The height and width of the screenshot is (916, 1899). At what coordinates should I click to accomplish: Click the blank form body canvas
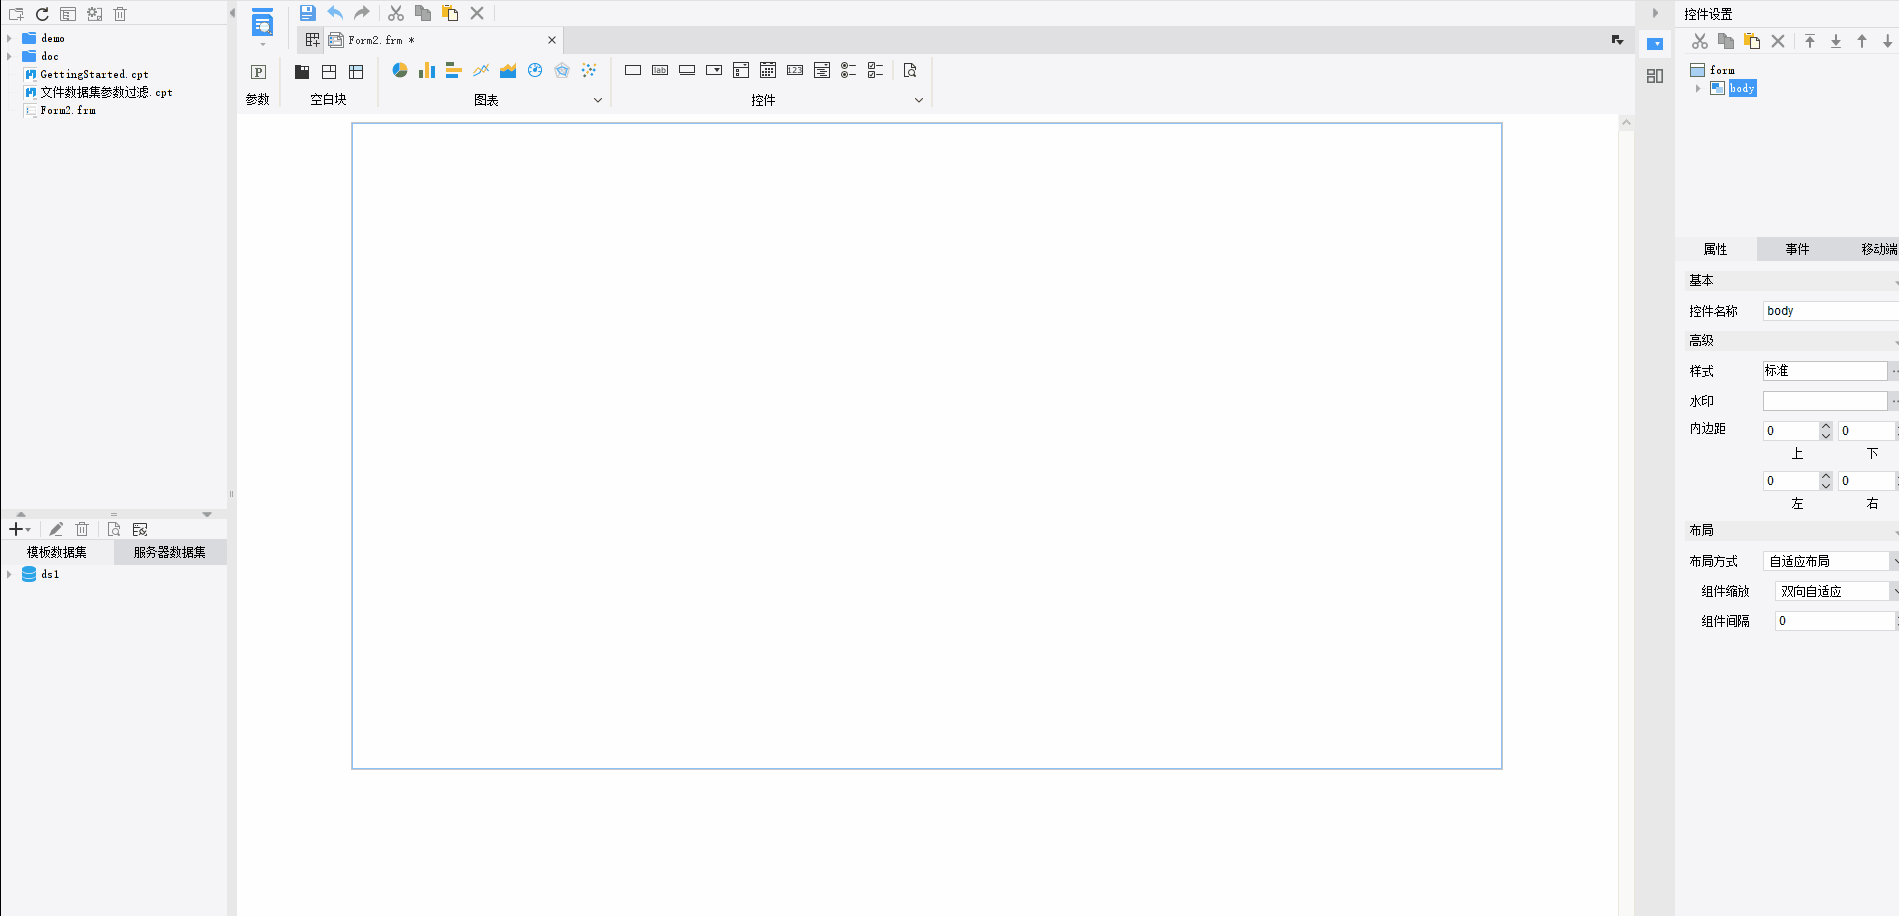tap(926, 446)
